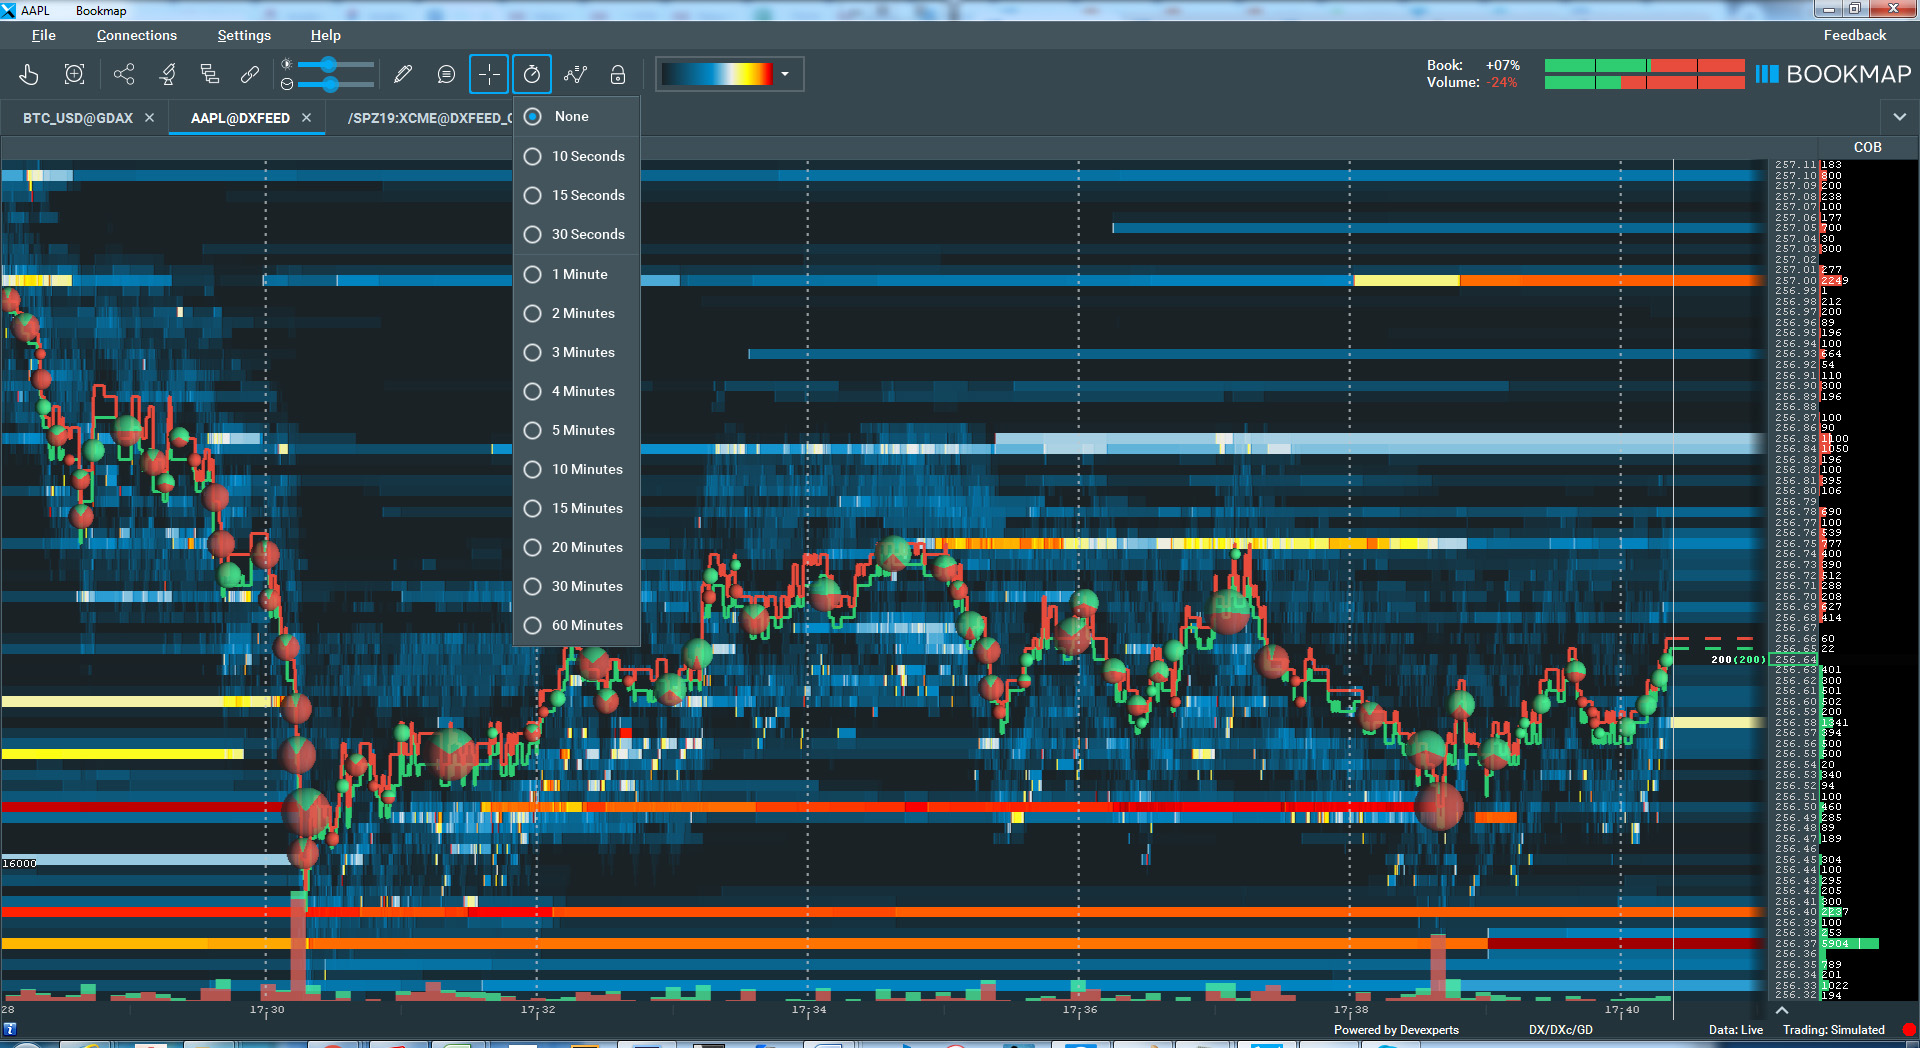The width and height of the screenshot is (1920, 1048).
Task: Open the chat notes icon
Action: (x=446, y=74)
